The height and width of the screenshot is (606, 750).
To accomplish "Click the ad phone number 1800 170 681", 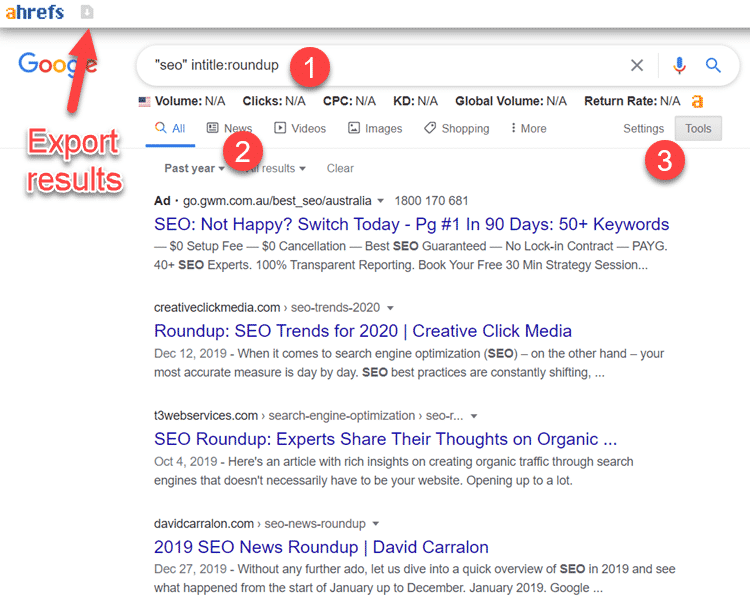I will click(431, 201).
